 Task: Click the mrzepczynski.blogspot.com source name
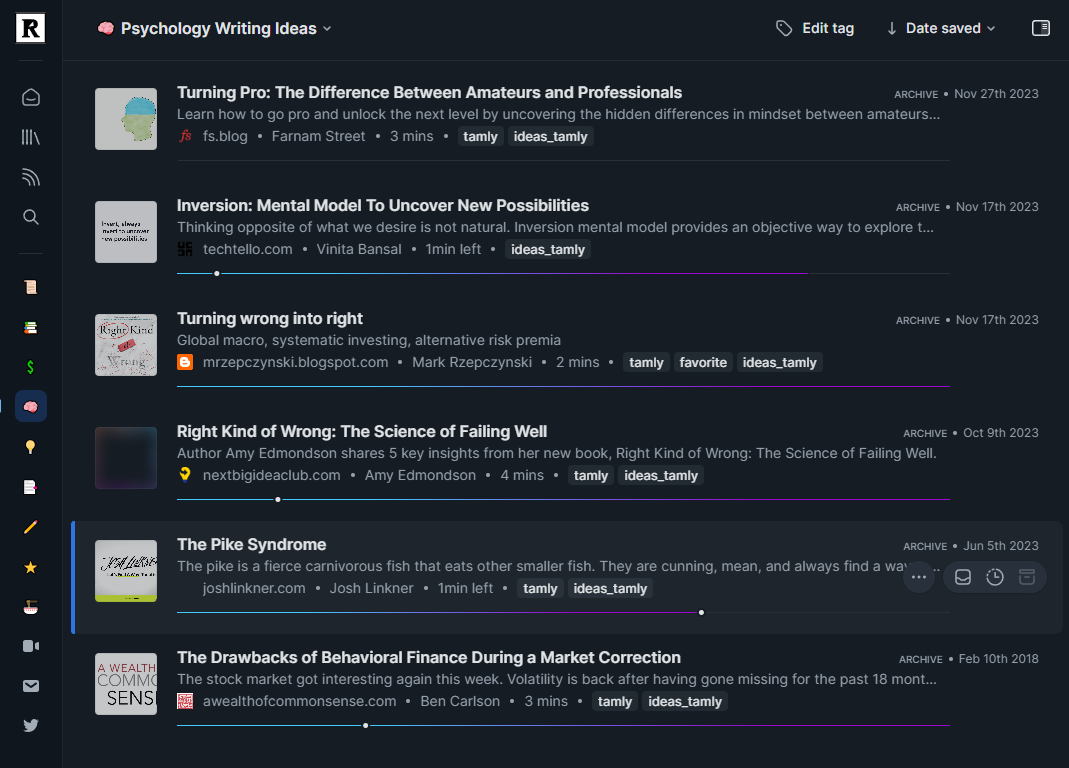pyautogui.click(x=295, y=363)
